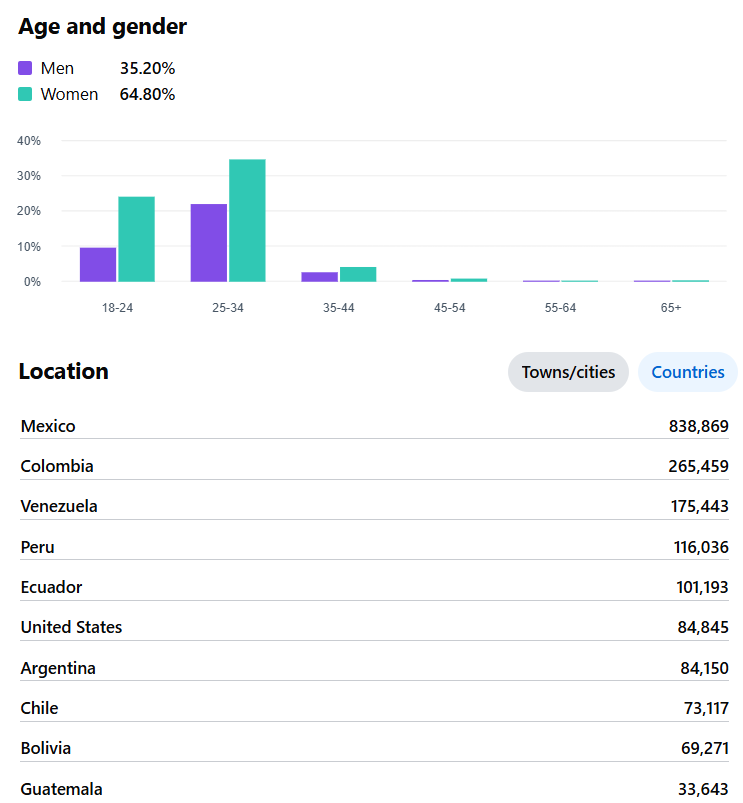Click the men bar for 35-44
The height and width of the screenshot is (803, 743).
click(x=319, y=277)
